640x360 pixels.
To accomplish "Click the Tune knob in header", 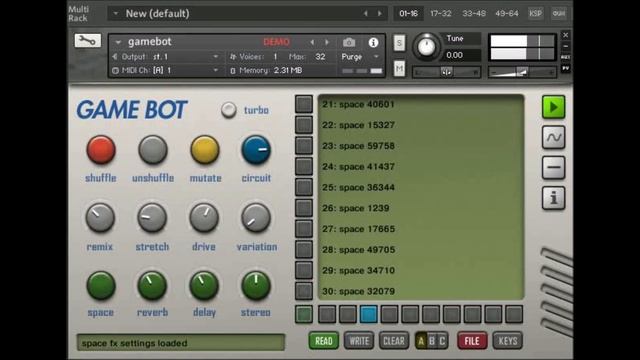I will tap(427, 47).
